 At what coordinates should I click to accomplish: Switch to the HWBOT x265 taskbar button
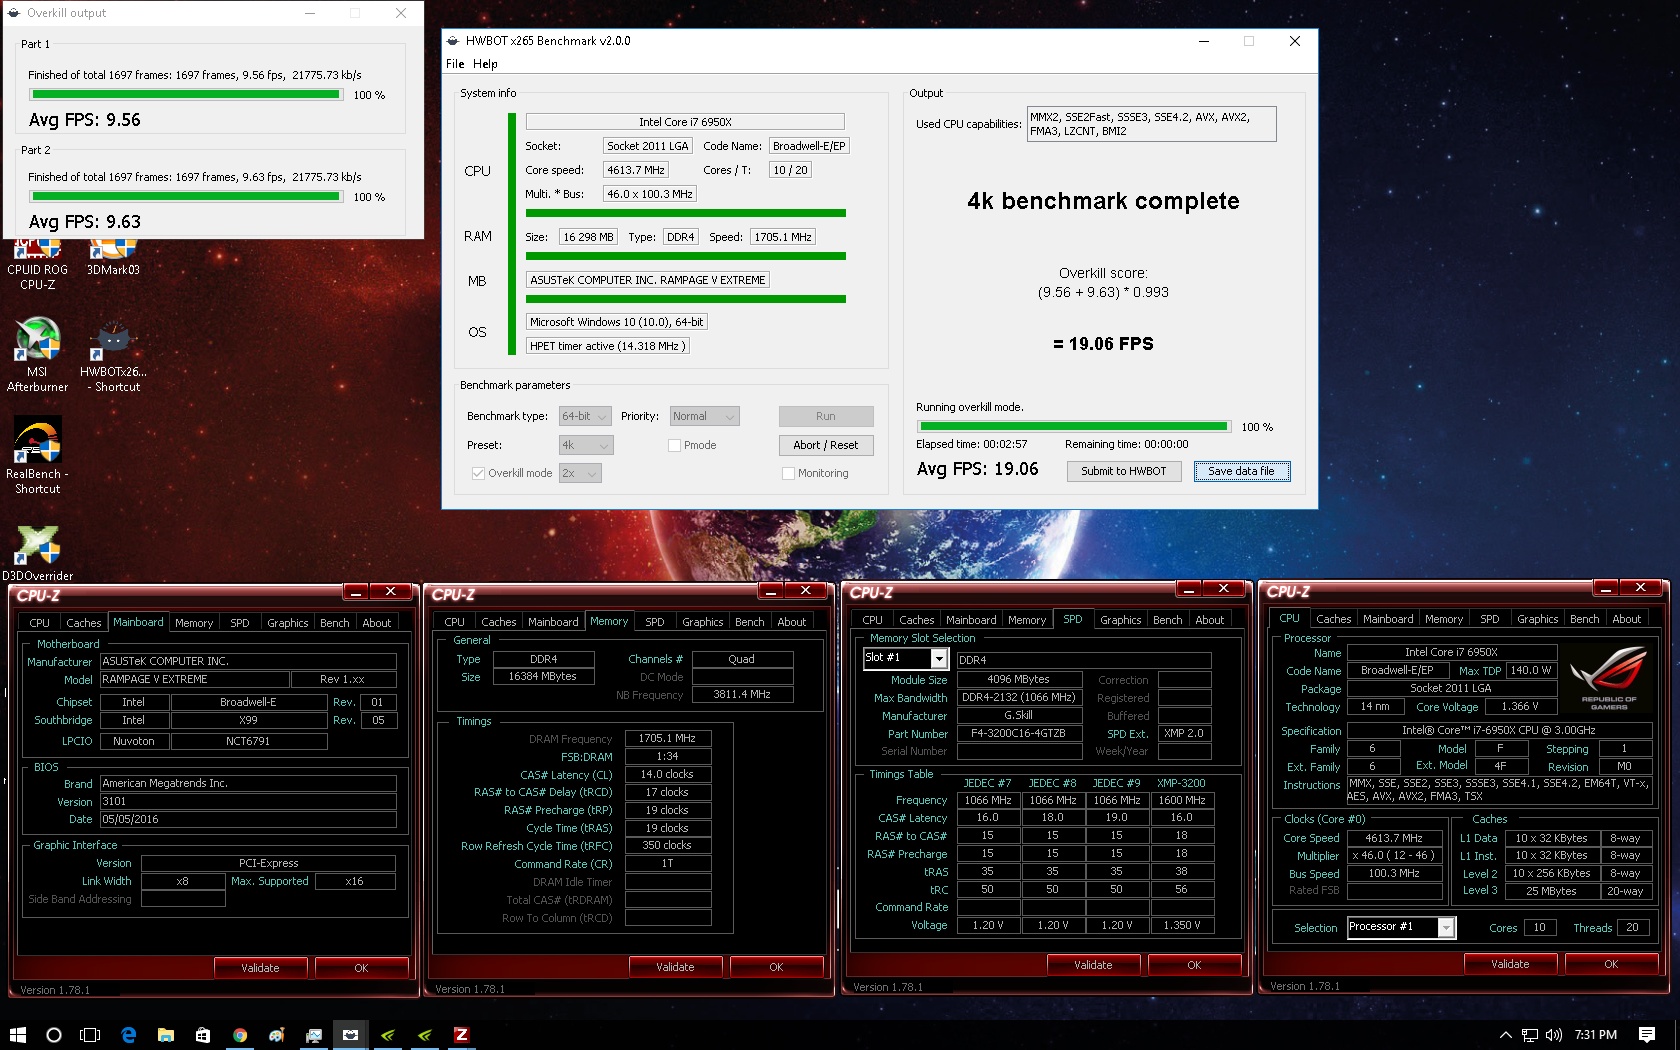click(x=351, y=1035)
